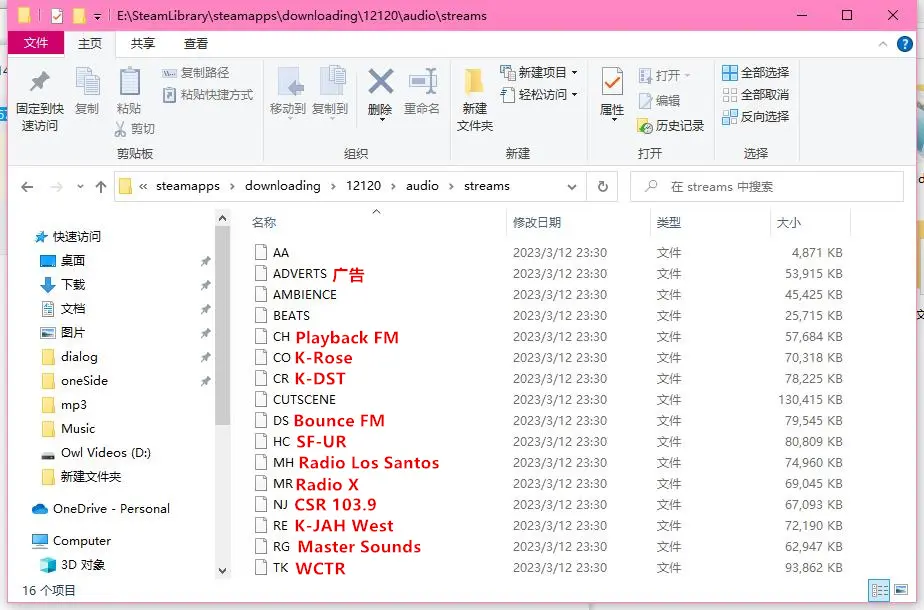924x610 pixels.
Task: Collapse the ribbon with the chevron
Action: coord(883,44)
